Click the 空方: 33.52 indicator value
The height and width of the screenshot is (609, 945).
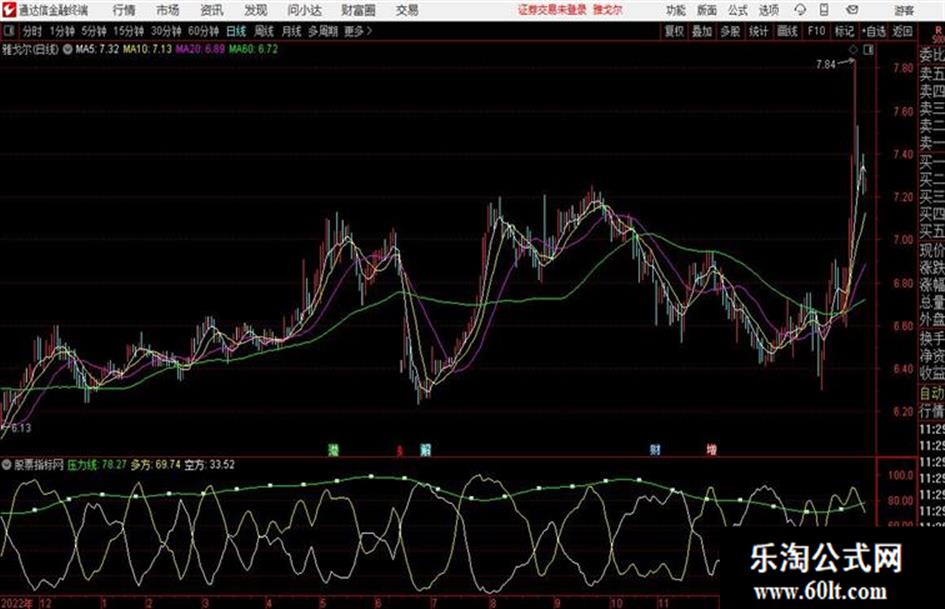tap(210, 465)
